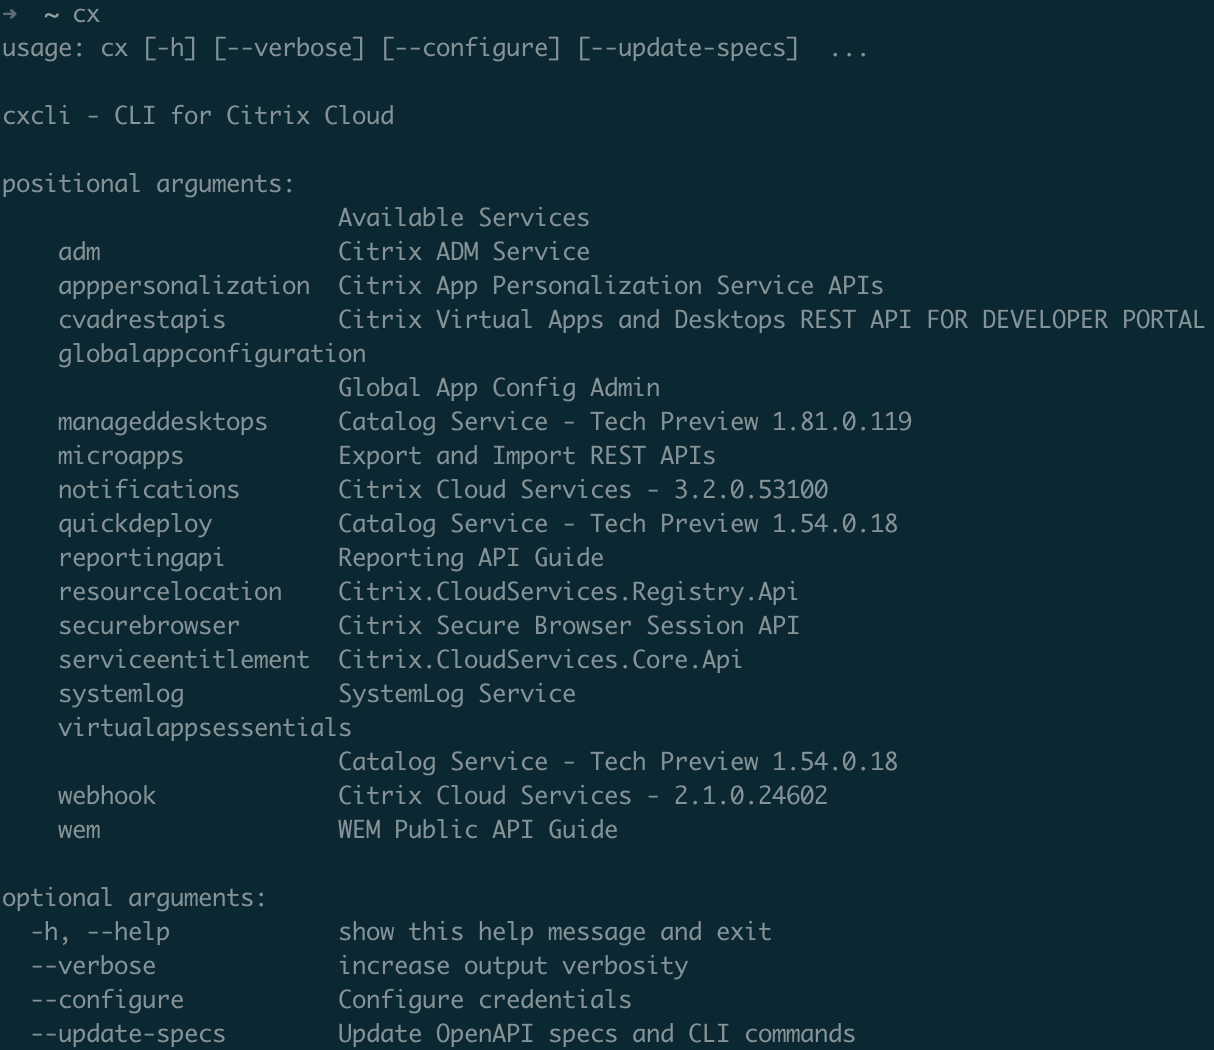Click the 'wem' command text
The image size is (1214, 1050).
coord(79,830)
